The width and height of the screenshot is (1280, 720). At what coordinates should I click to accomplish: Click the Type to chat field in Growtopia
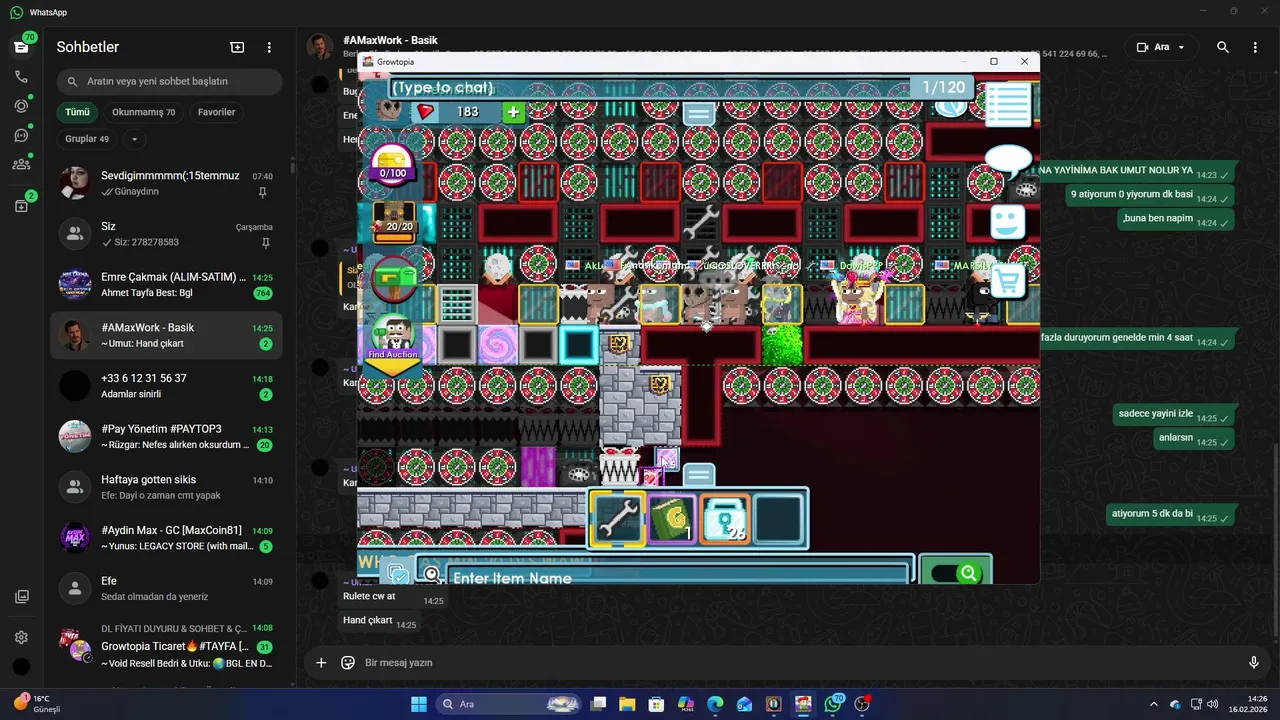coord(650,88)
